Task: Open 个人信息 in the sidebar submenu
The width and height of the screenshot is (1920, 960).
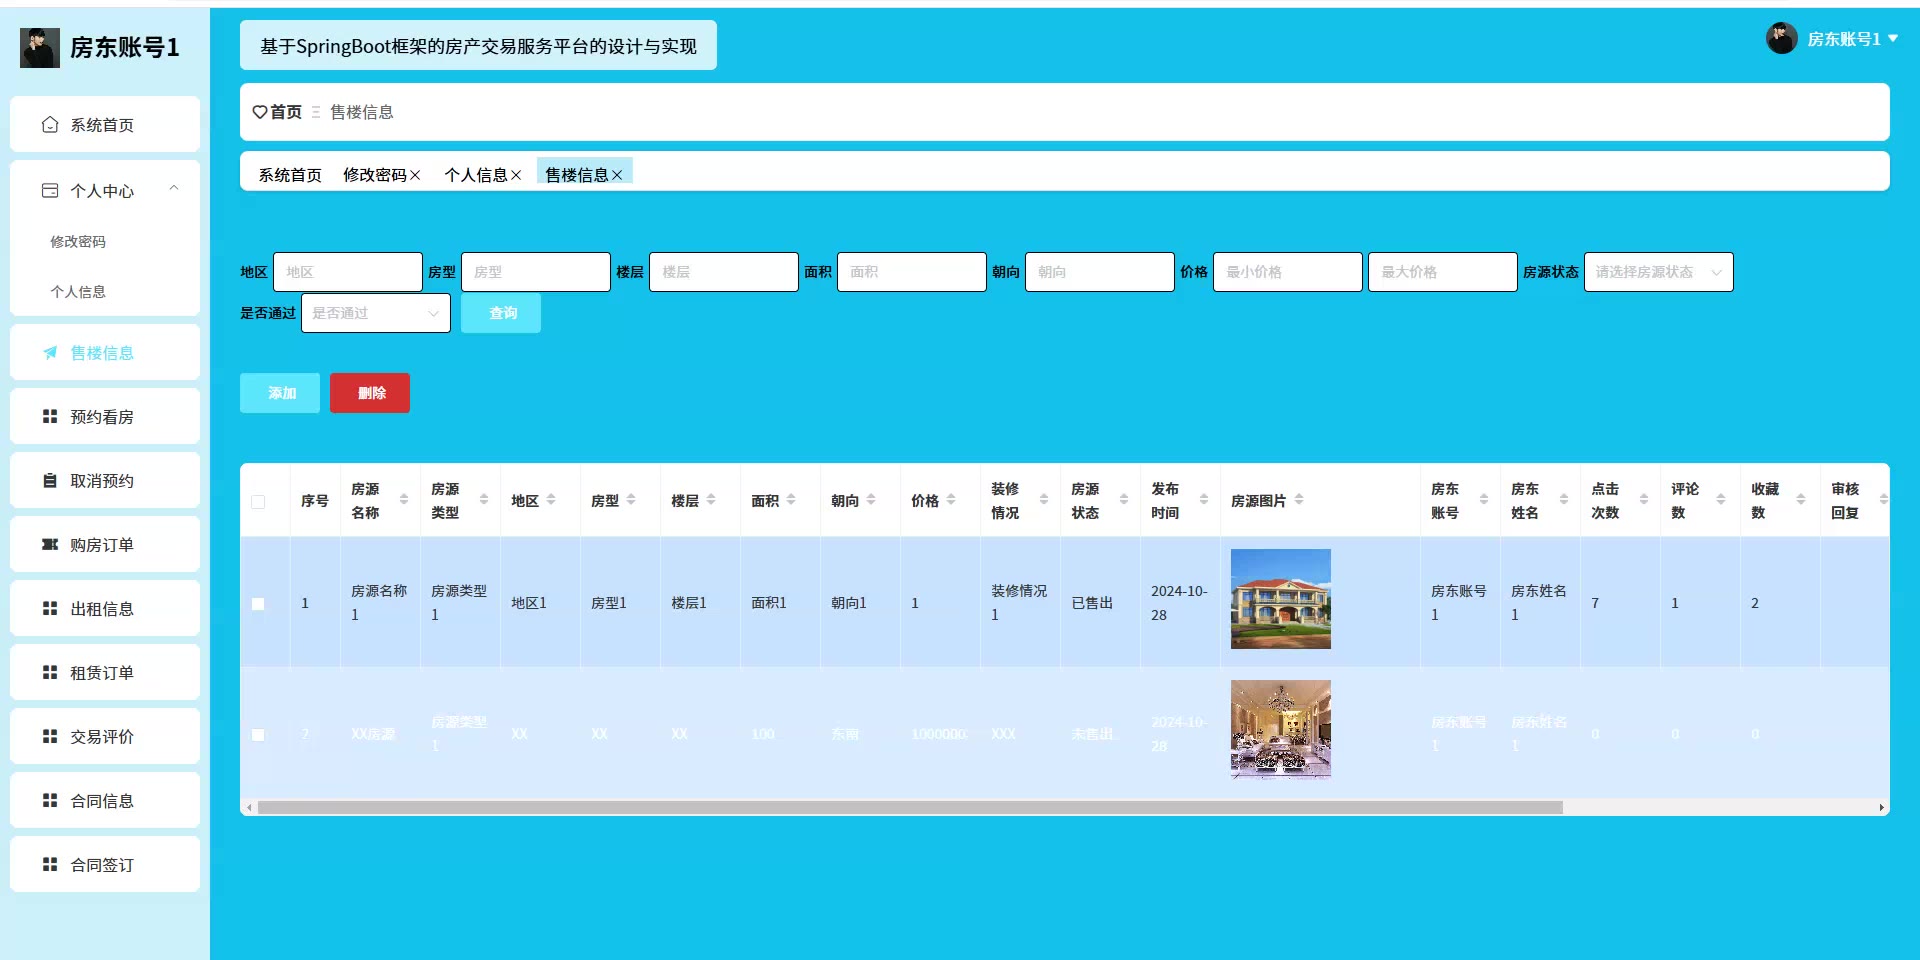Action: [78, 291]
